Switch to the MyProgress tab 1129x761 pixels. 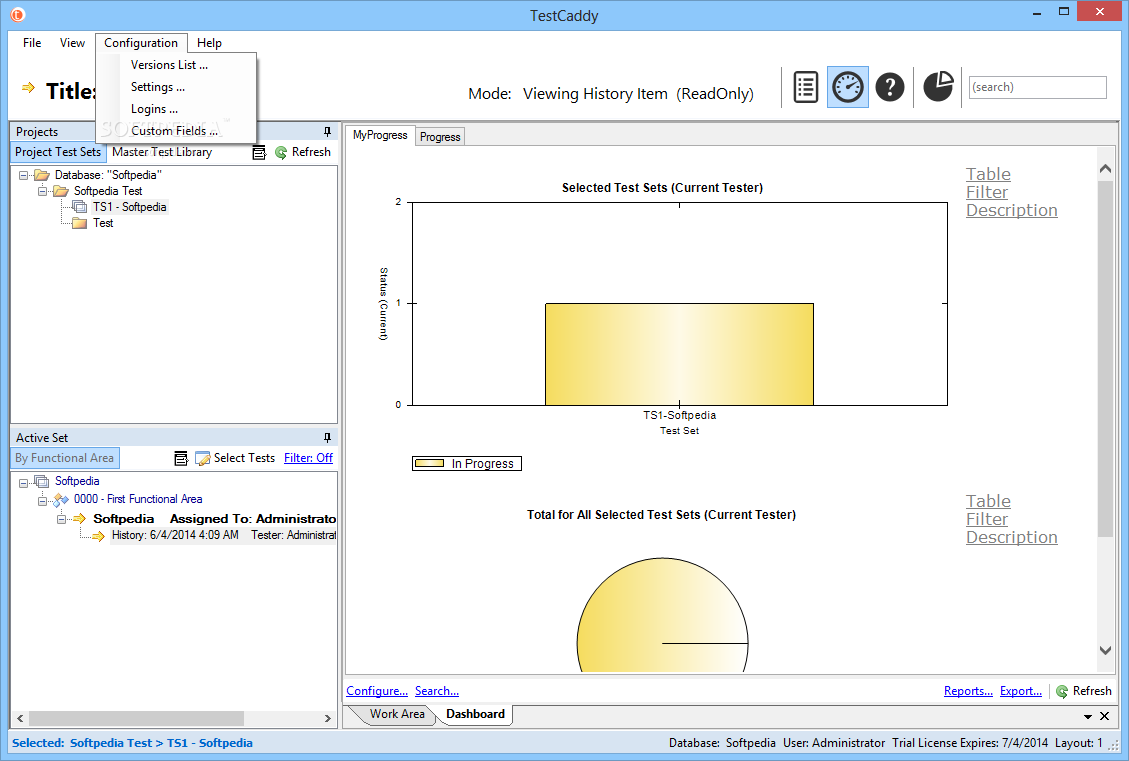(x=380, y=135)
